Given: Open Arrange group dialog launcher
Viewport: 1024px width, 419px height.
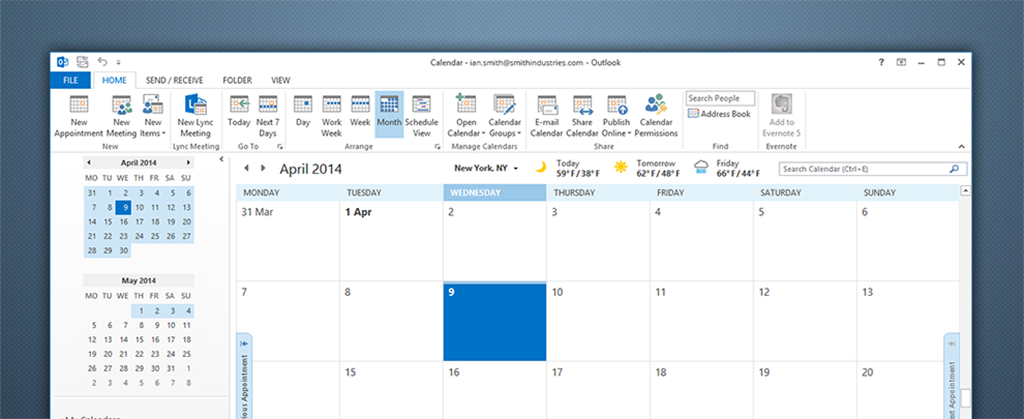Looking at the screenshot, I should point(438,147).
